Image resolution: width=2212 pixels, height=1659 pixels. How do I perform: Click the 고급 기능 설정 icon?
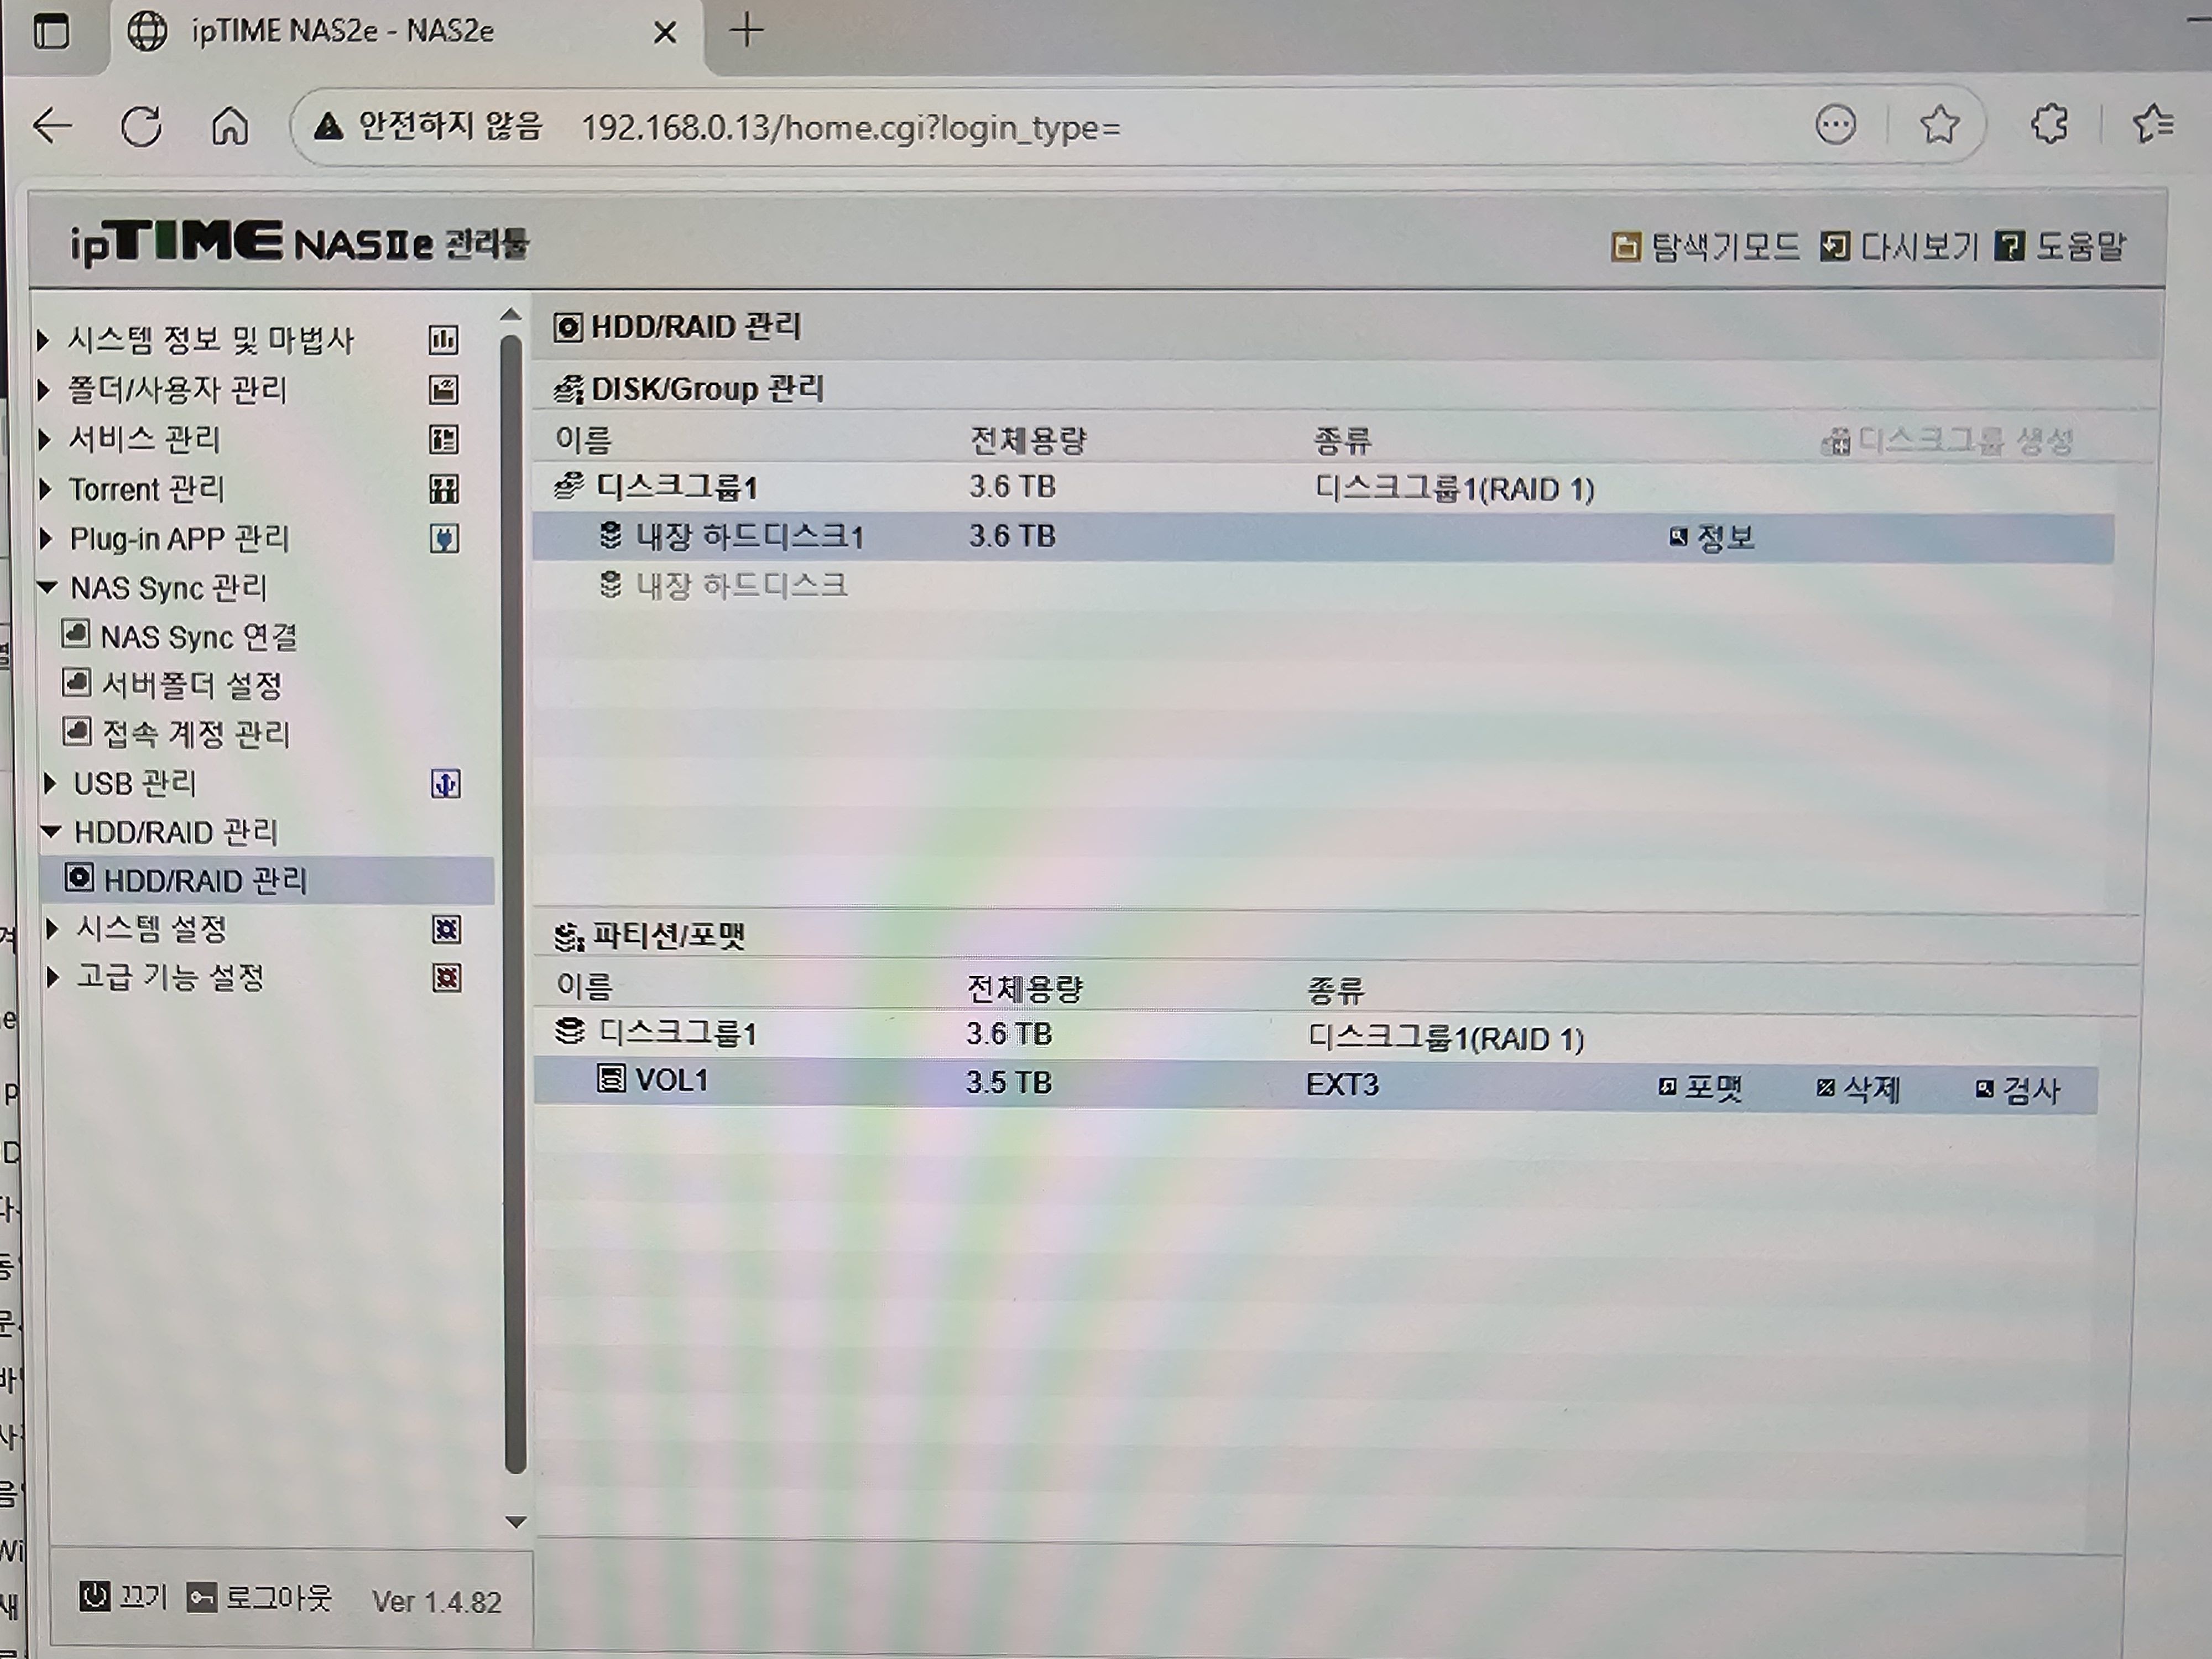pyautogui.click(x=447, y=977)
